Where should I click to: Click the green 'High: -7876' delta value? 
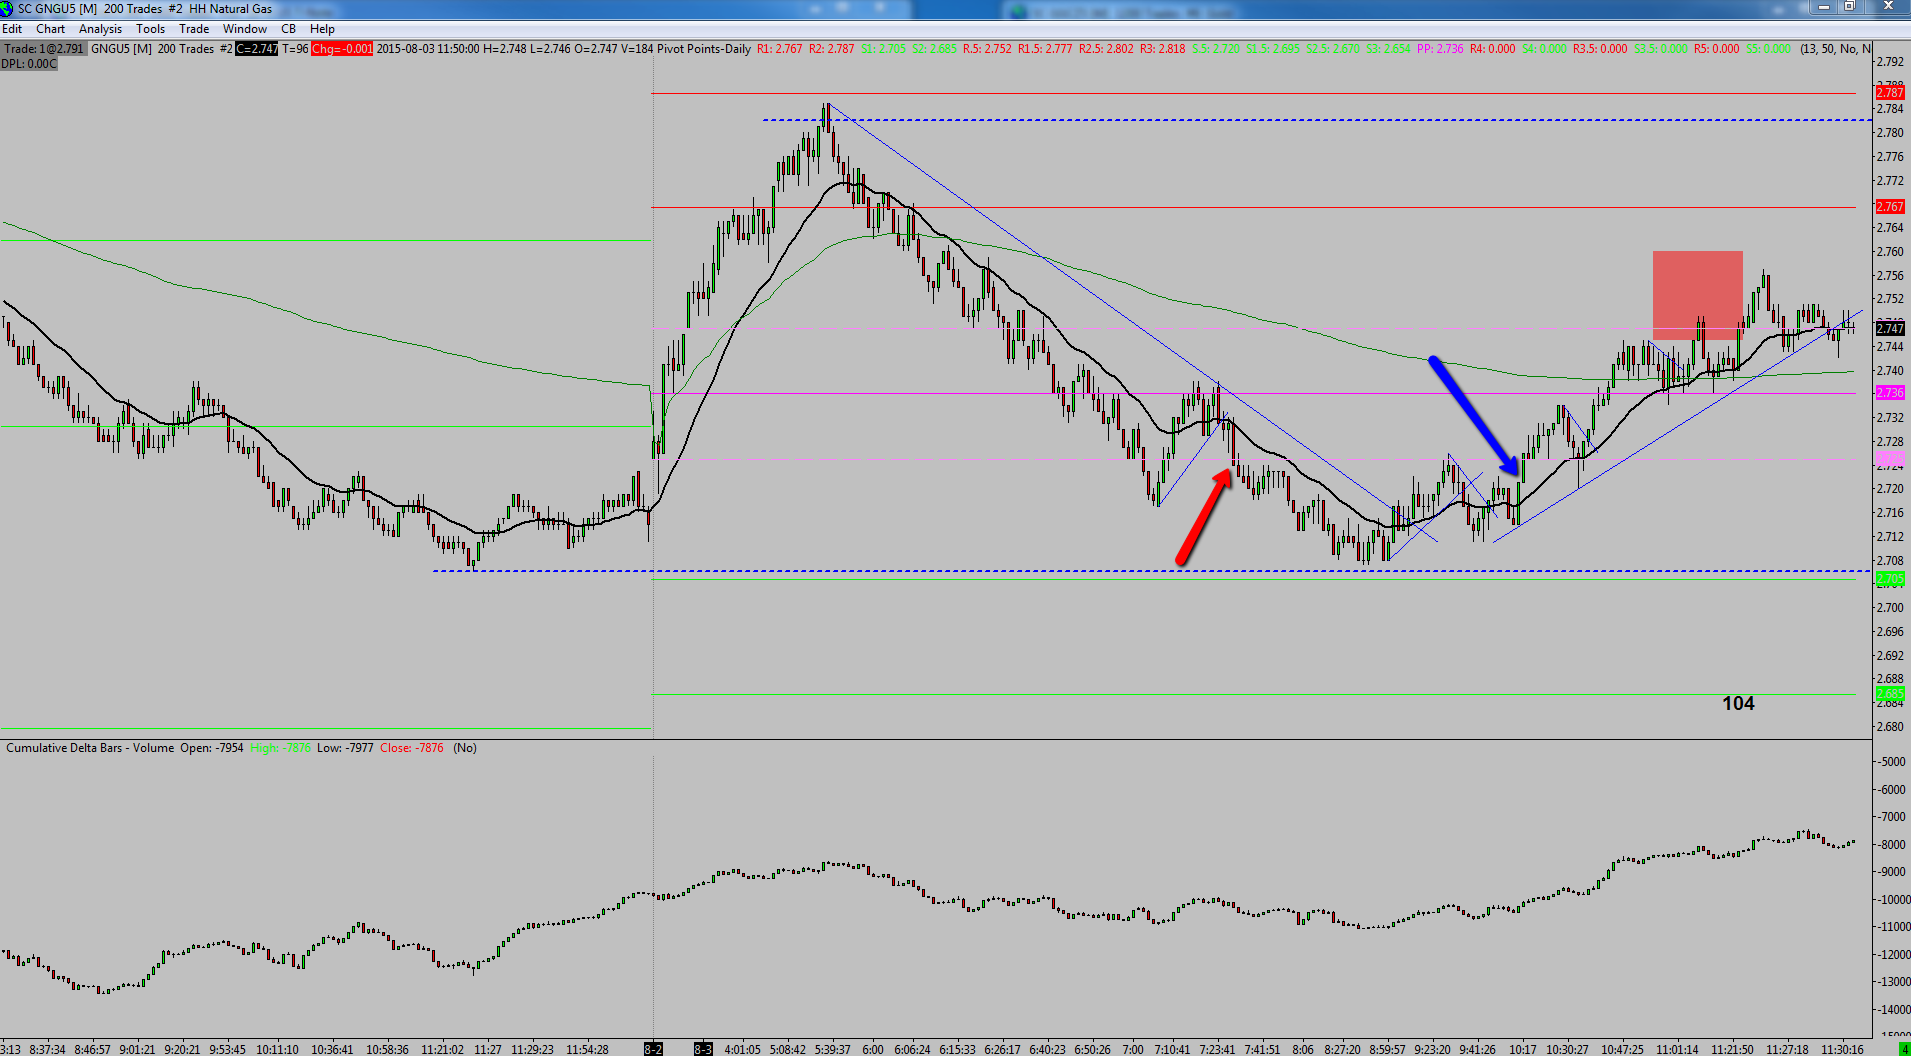click(280, 748)
